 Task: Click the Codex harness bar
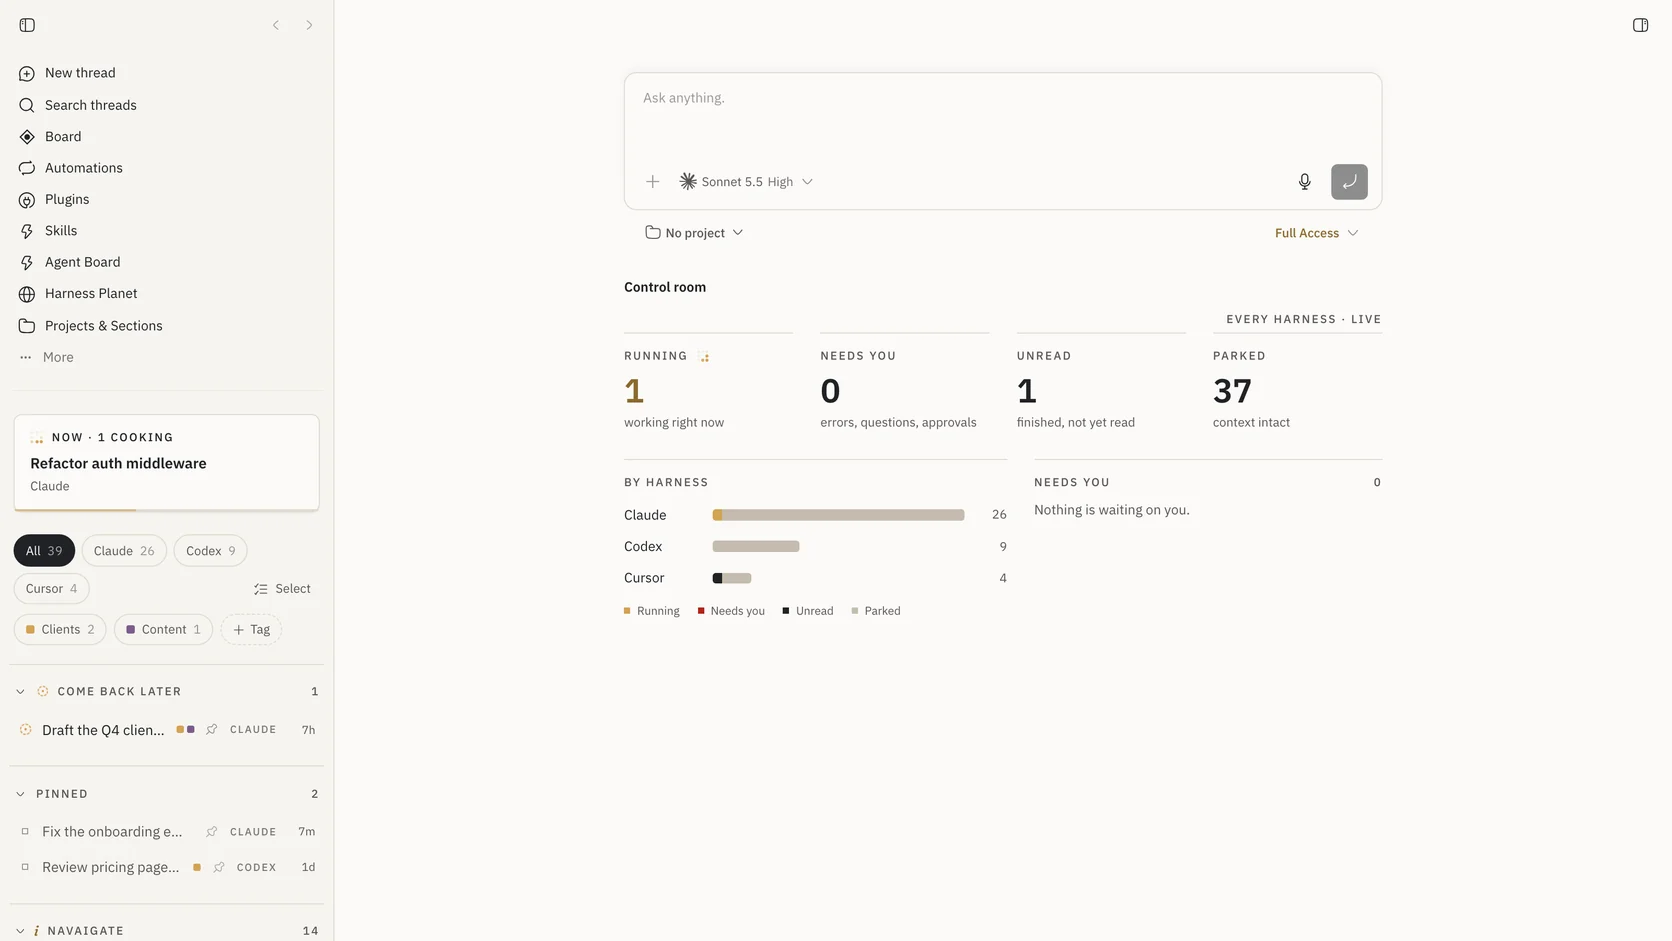pyautogui.click(x=756, y=547)
